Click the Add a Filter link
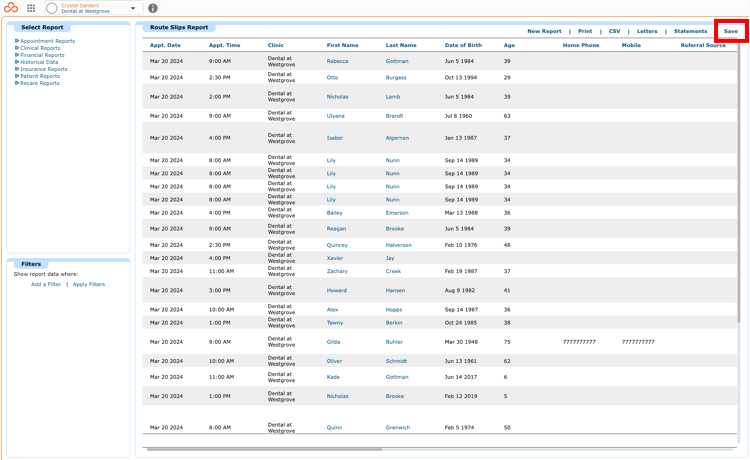Screen dimensions: 750x460 [46, 284]
